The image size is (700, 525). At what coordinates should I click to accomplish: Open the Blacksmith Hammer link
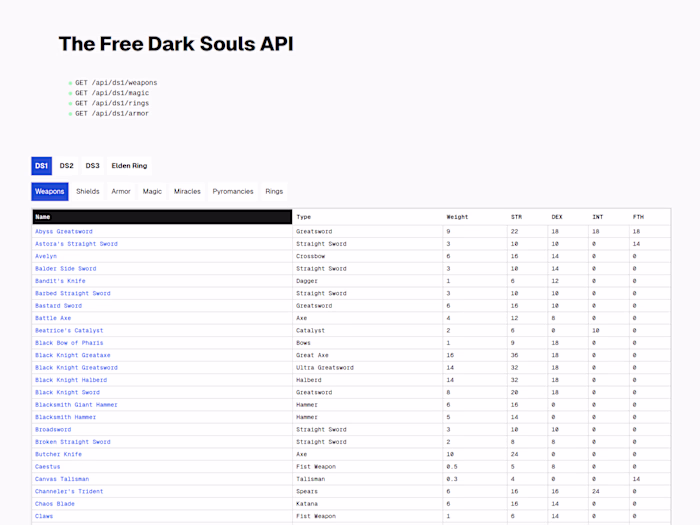coord(66,417)
